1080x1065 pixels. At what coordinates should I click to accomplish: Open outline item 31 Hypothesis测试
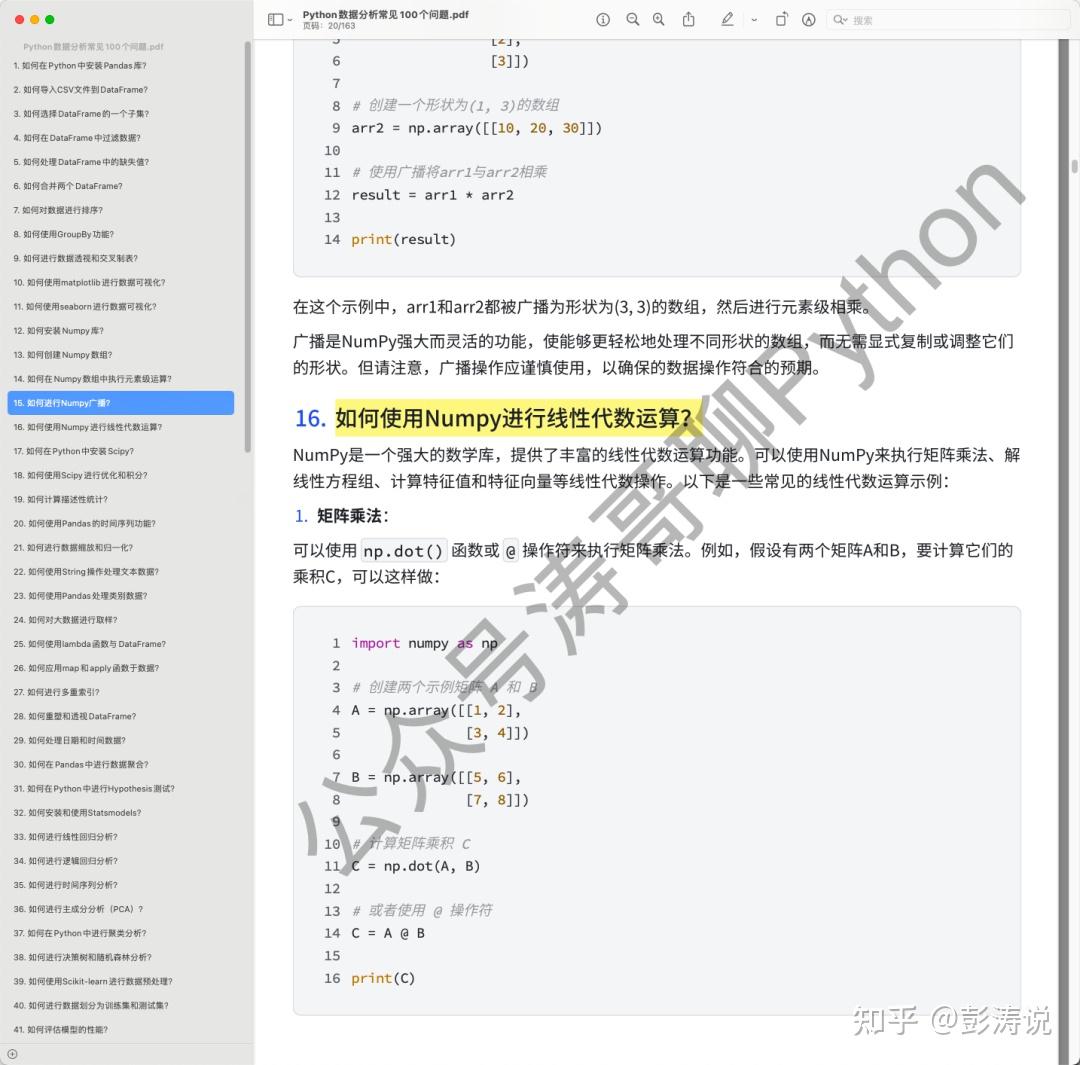coord(94,789)
